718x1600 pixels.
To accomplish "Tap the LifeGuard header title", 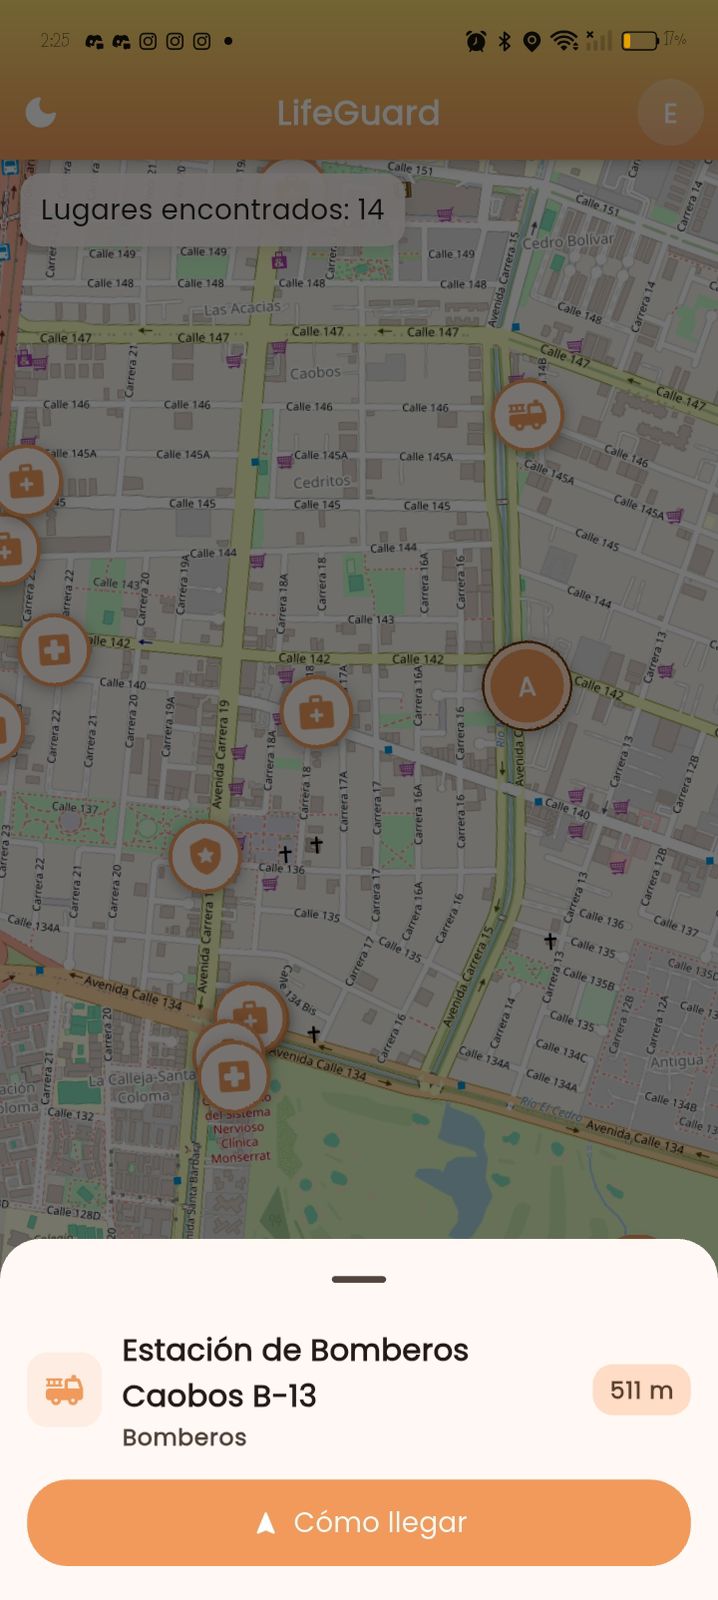I will [x=358, y=113].
